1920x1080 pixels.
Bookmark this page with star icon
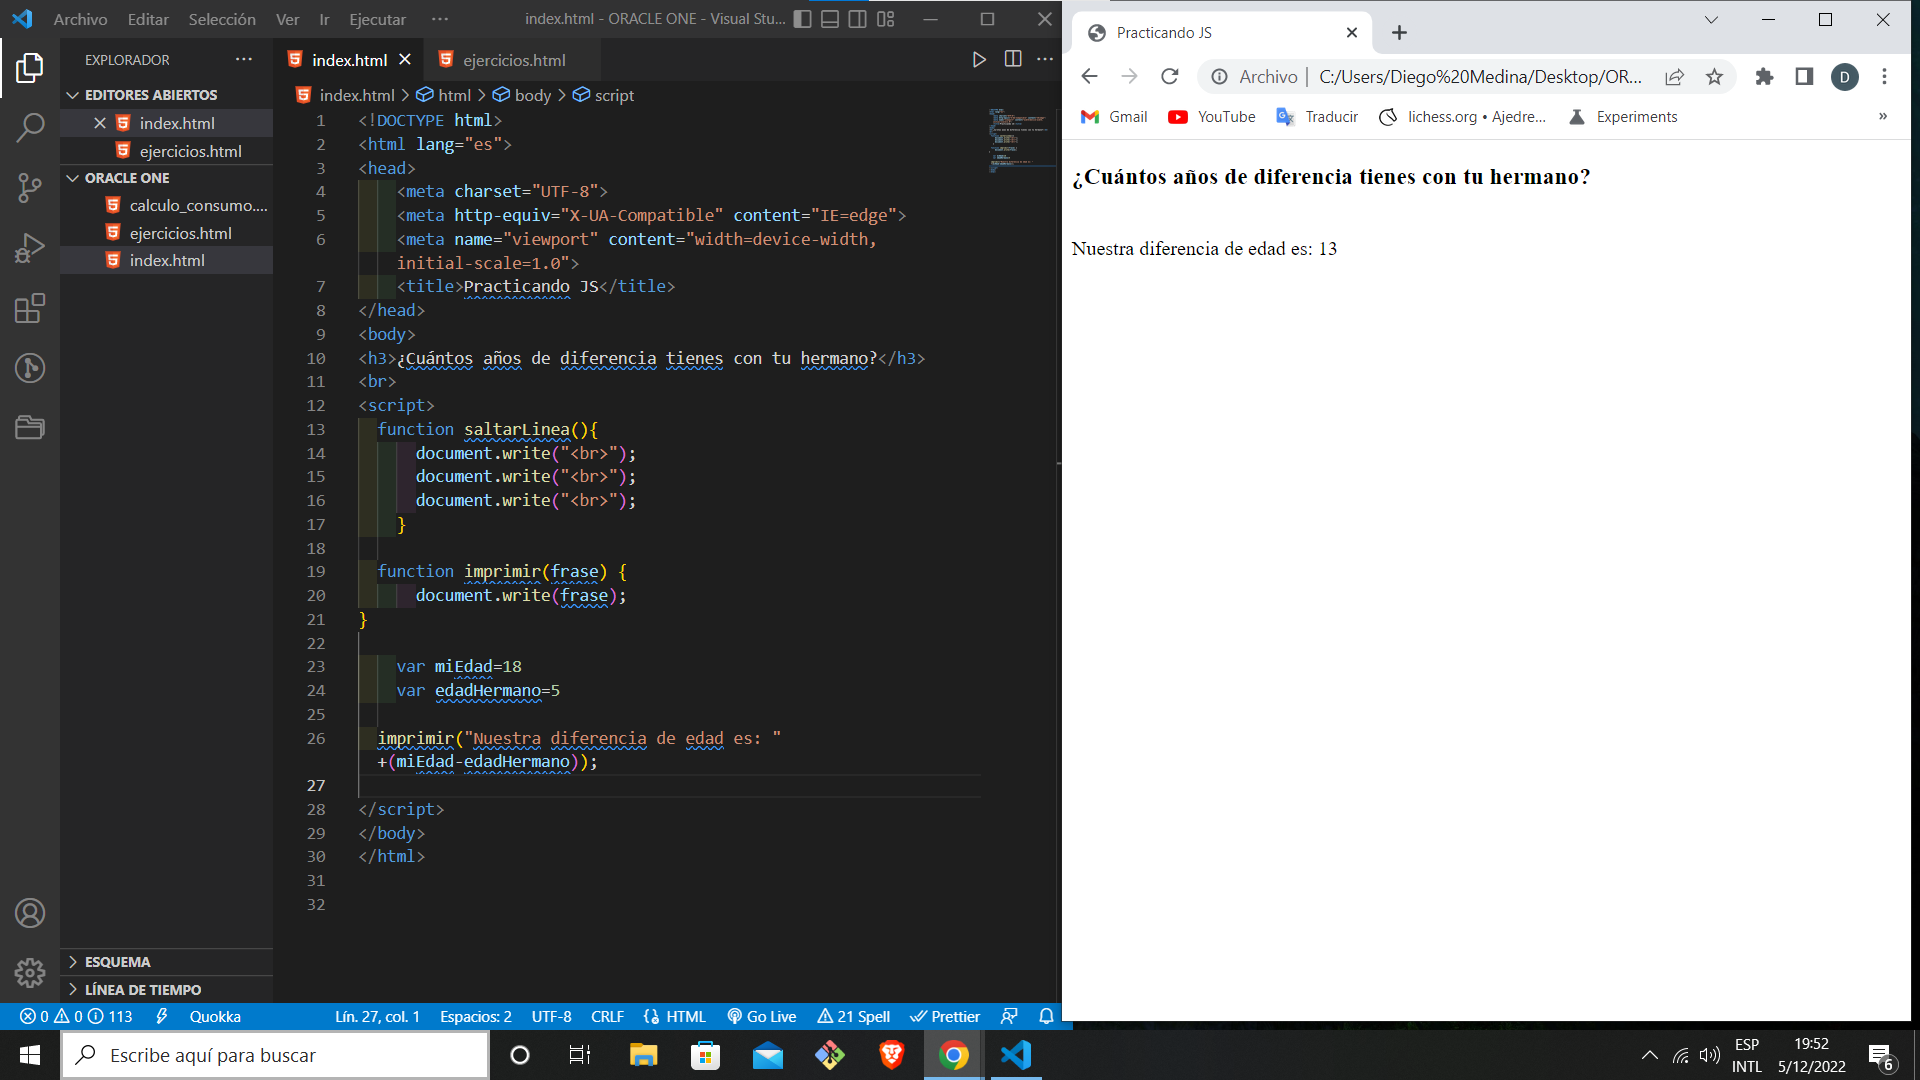point(1714,77)
